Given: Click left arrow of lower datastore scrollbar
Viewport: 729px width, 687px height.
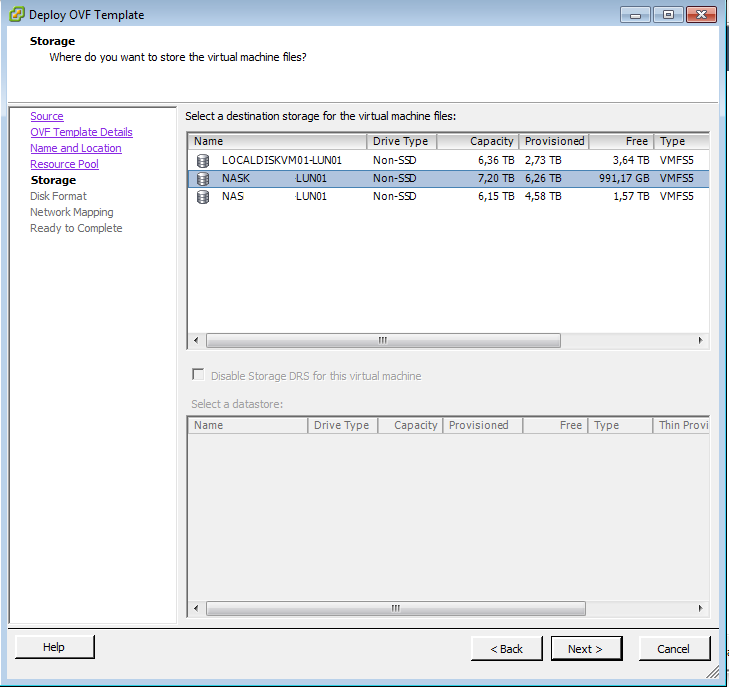Looking at the screenshot, I should point(196,608).
